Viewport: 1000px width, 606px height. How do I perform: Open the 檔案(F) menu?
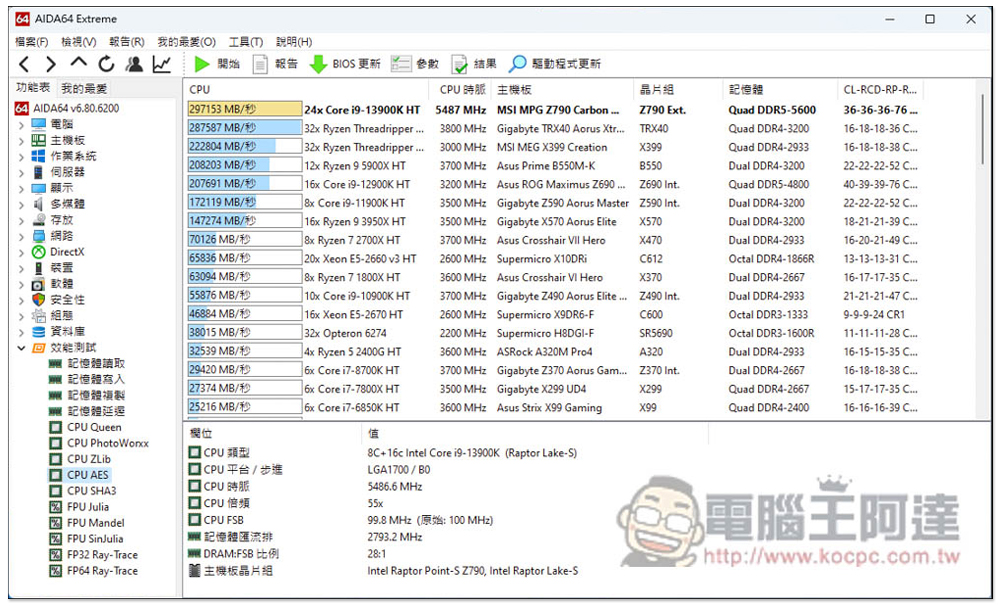coord(32,42)
